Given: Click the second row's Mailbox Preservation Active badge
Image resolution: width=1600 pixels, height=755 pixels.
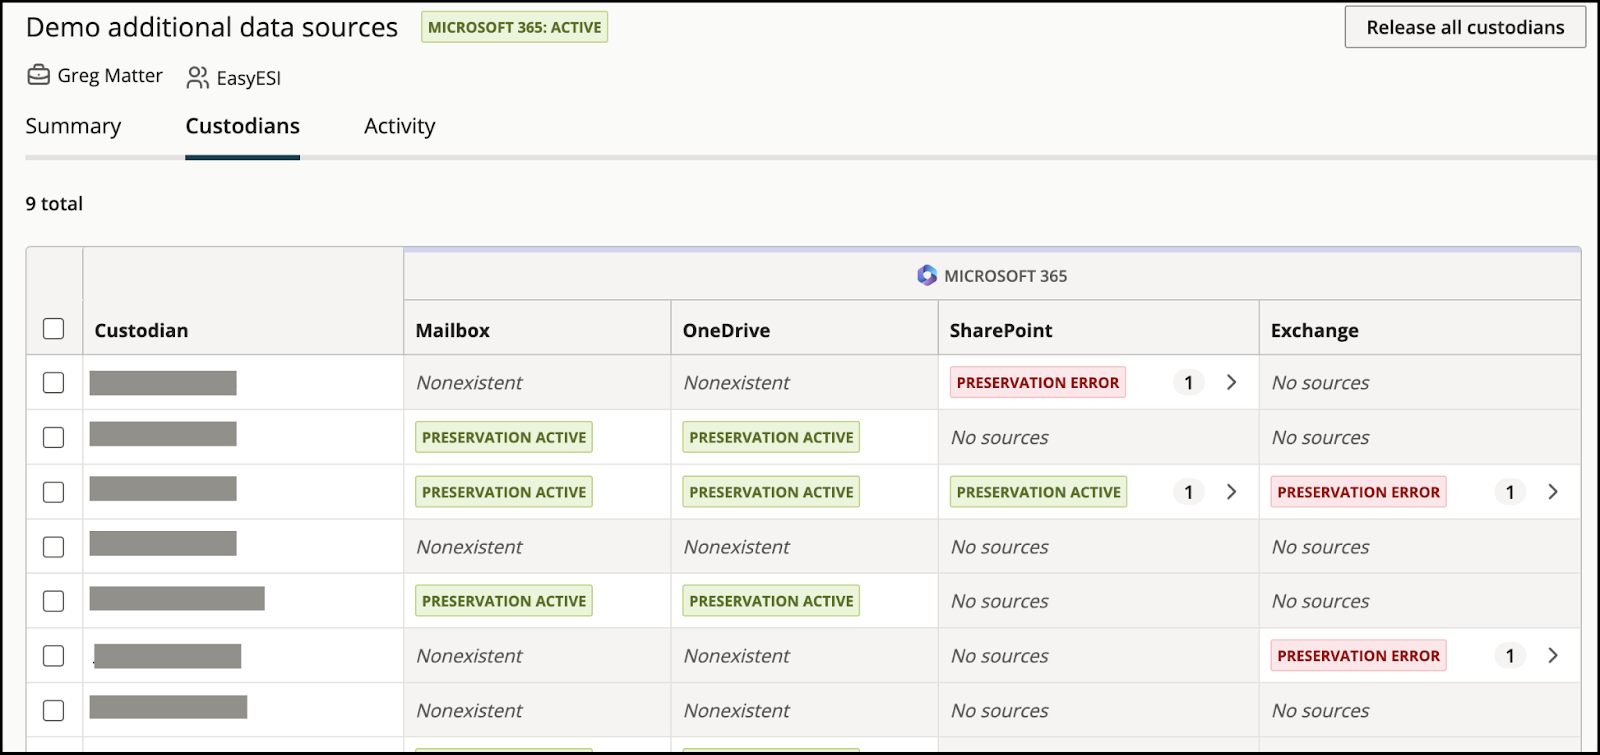Looking at the screenshot, I should pyautogui.click(x=504, y=437).
